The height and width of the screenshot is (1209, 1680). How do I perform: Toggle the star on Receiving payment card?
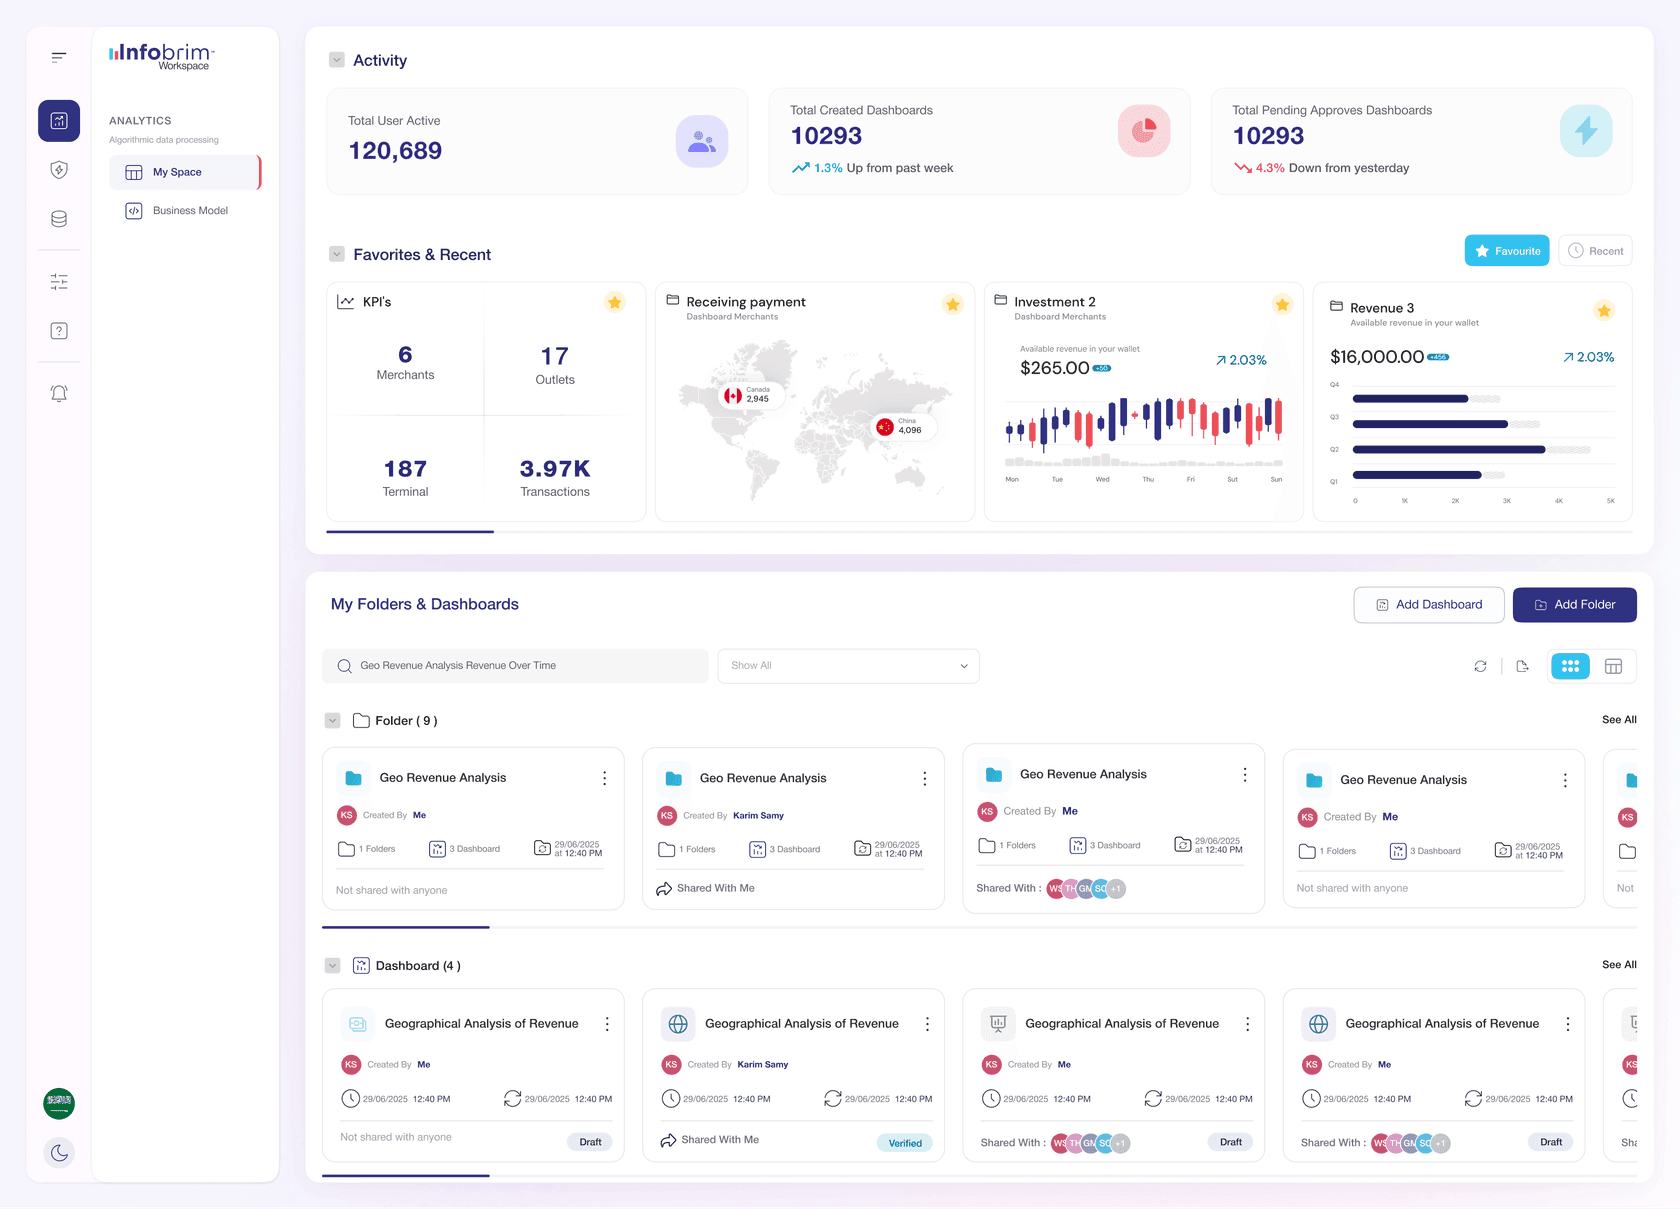953,304
